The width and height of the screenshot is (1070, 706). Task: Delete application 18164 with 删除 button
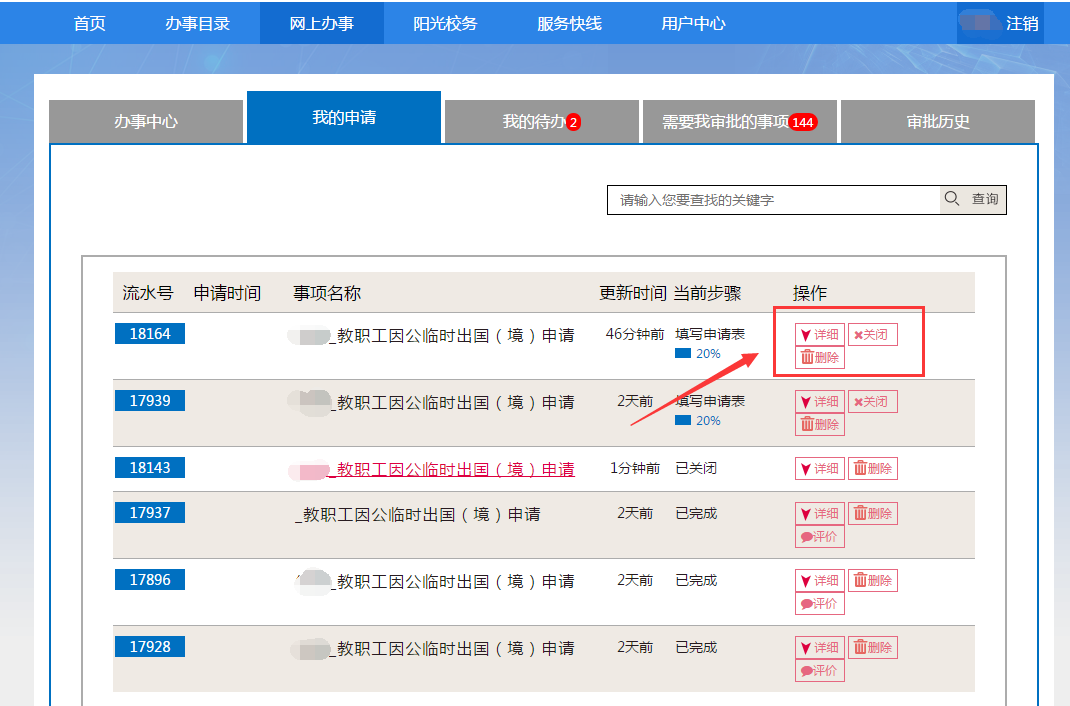pos(820,358)
